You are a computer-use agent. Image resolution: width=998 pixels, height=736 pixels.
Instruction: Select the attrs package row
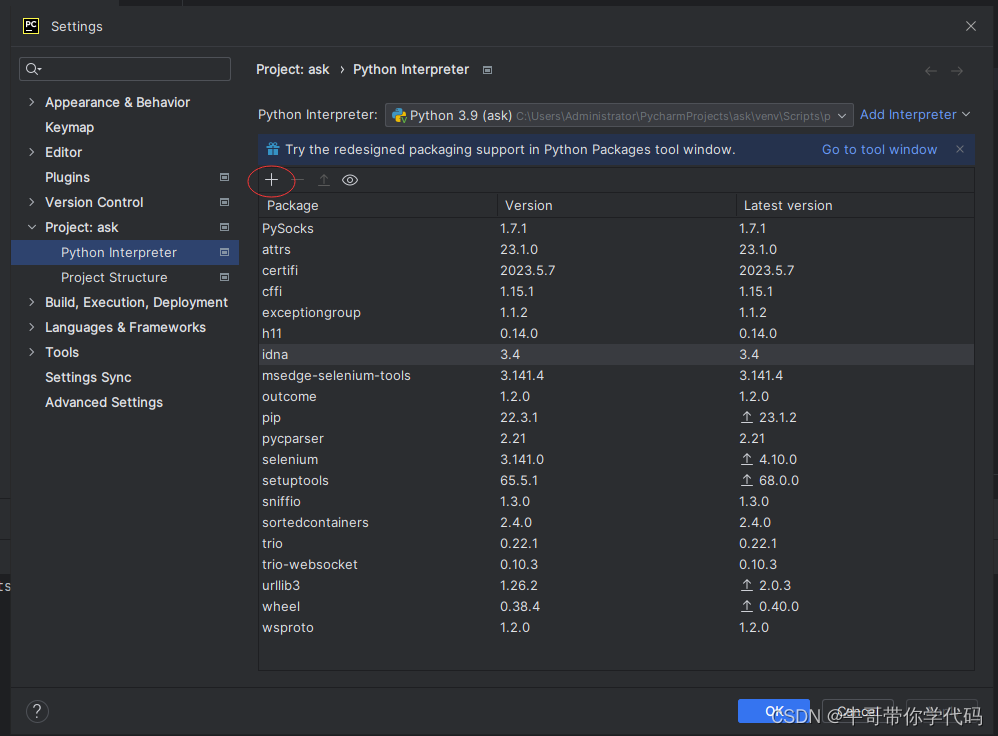pyautogui.click(x=616, y=249)
